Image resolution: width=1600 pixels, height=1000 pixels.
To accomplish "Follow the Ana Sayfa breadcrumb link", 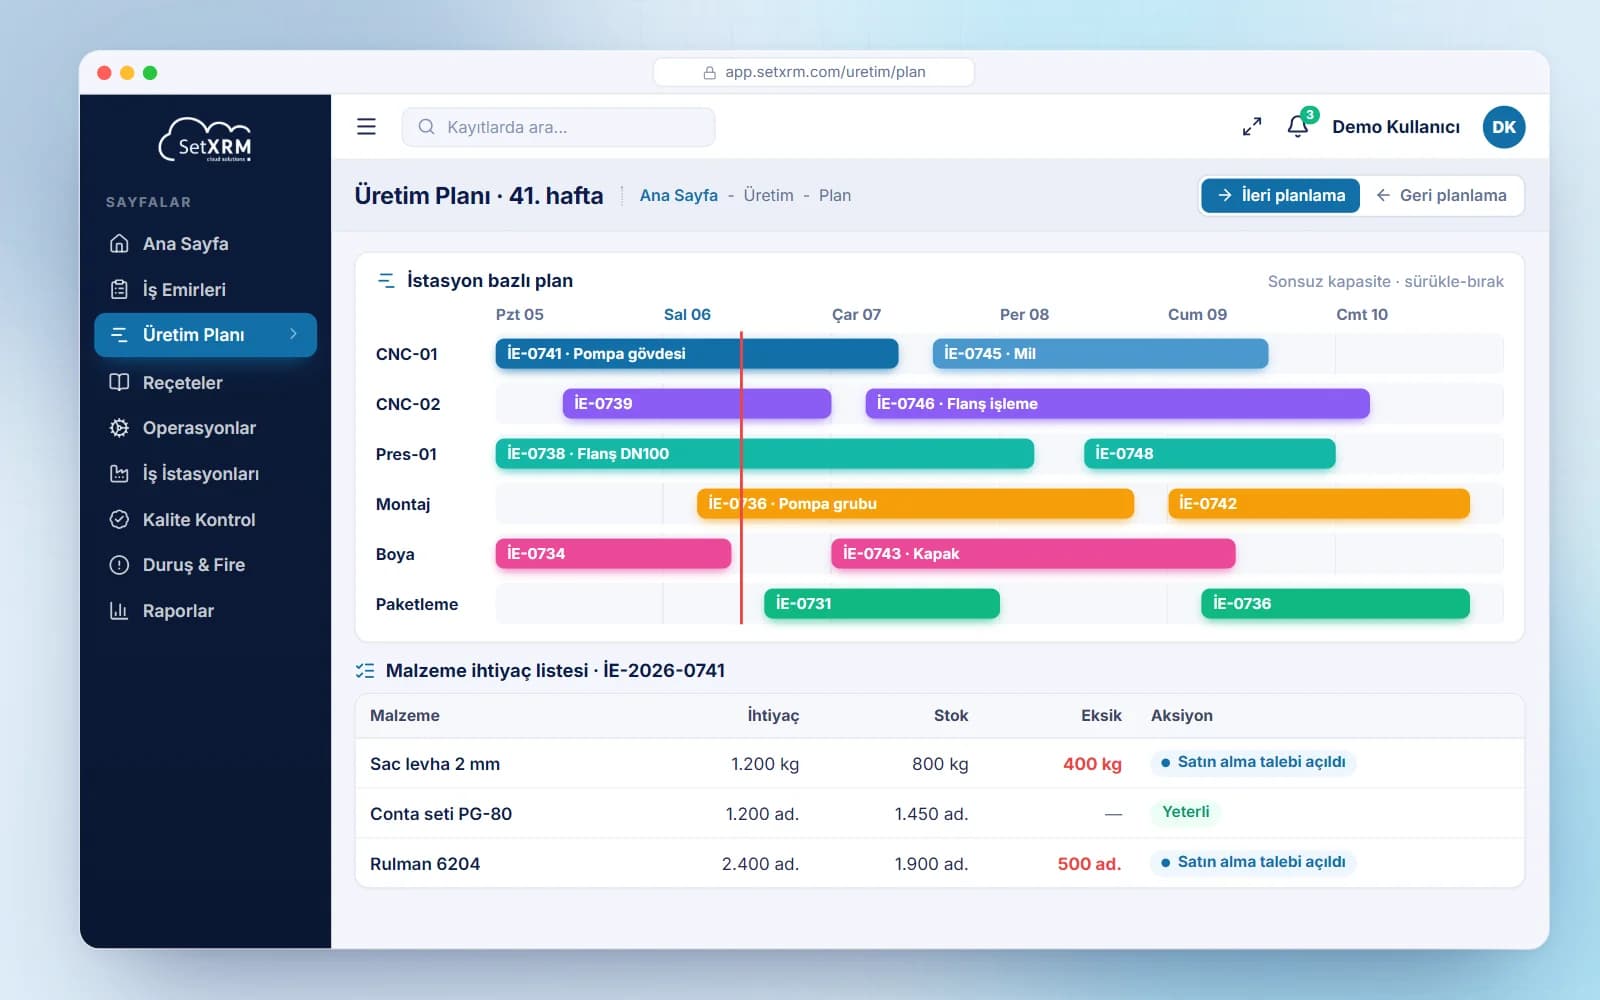I will pos(678,195).
